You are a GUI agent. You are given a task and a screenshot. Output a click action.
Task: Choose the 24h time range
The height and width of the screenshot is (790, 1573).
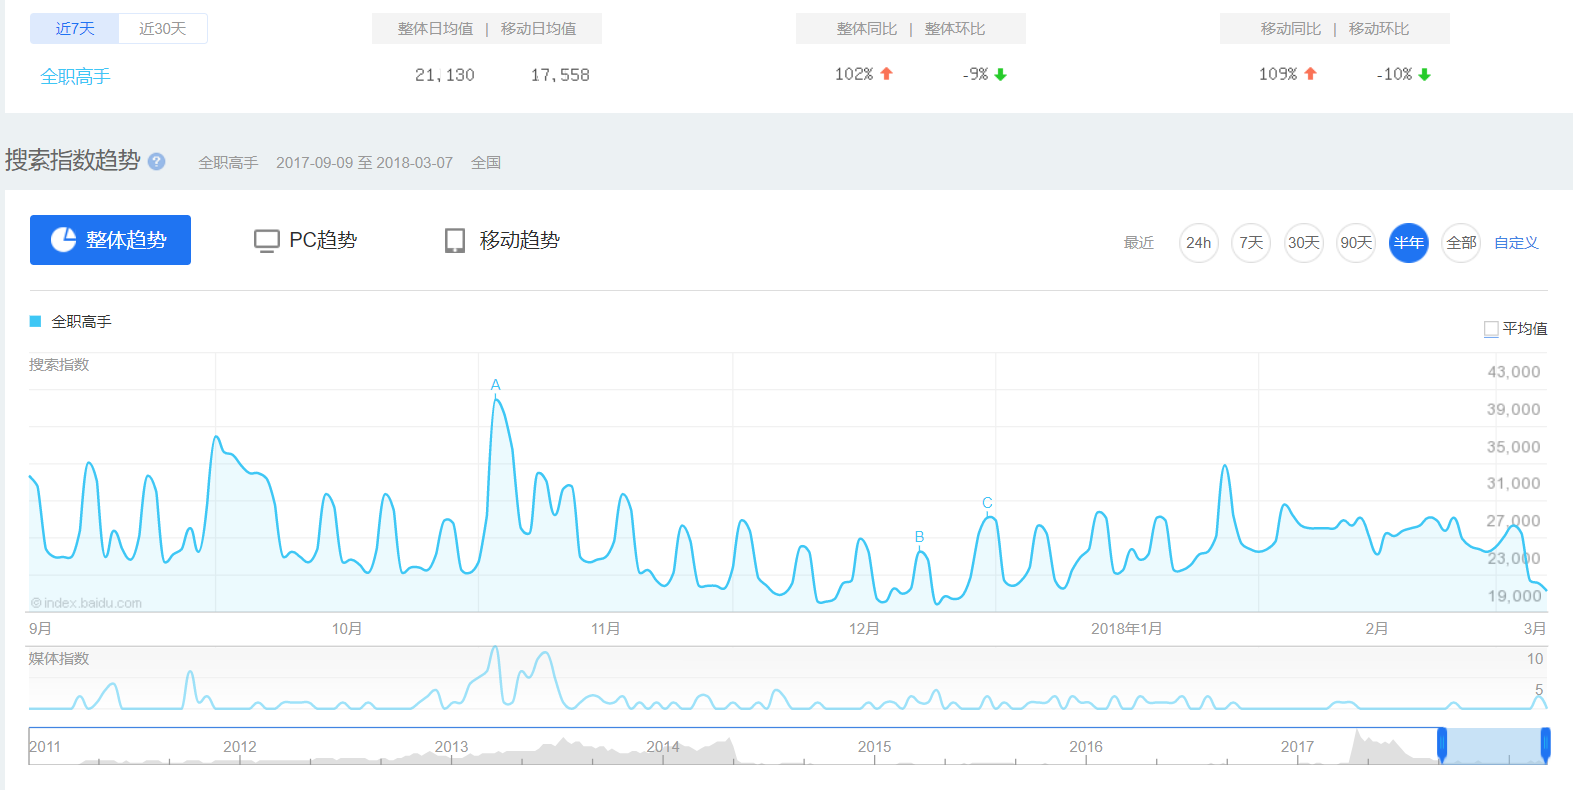[x=1199, y=243]
